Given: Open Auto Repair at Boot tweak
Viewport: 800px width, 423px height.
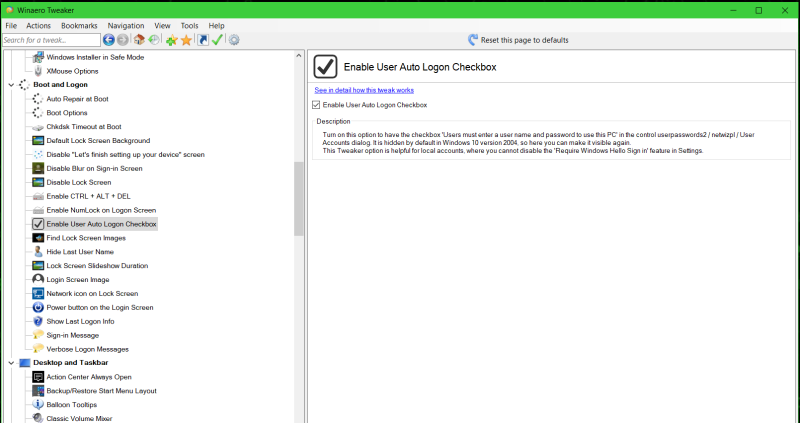Looking at the screenshot, I should [77, 99].
